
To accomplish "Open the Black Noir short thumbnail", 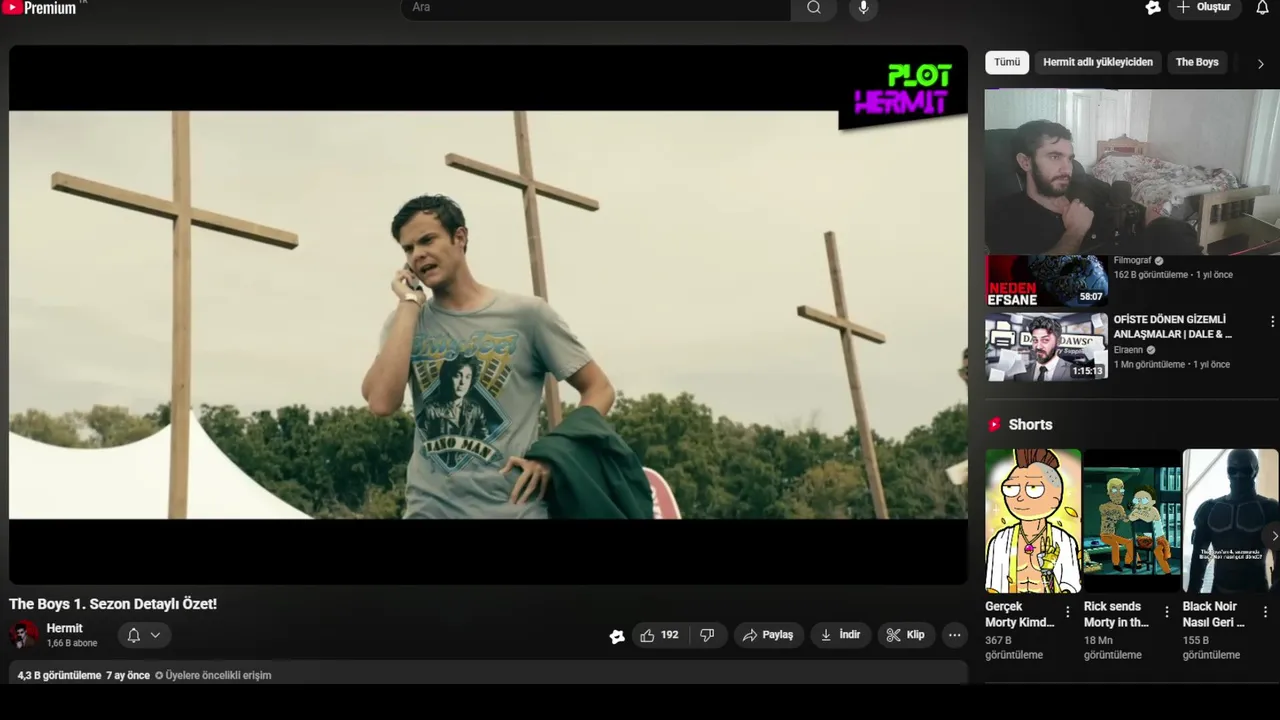I will coord(1231,521).
